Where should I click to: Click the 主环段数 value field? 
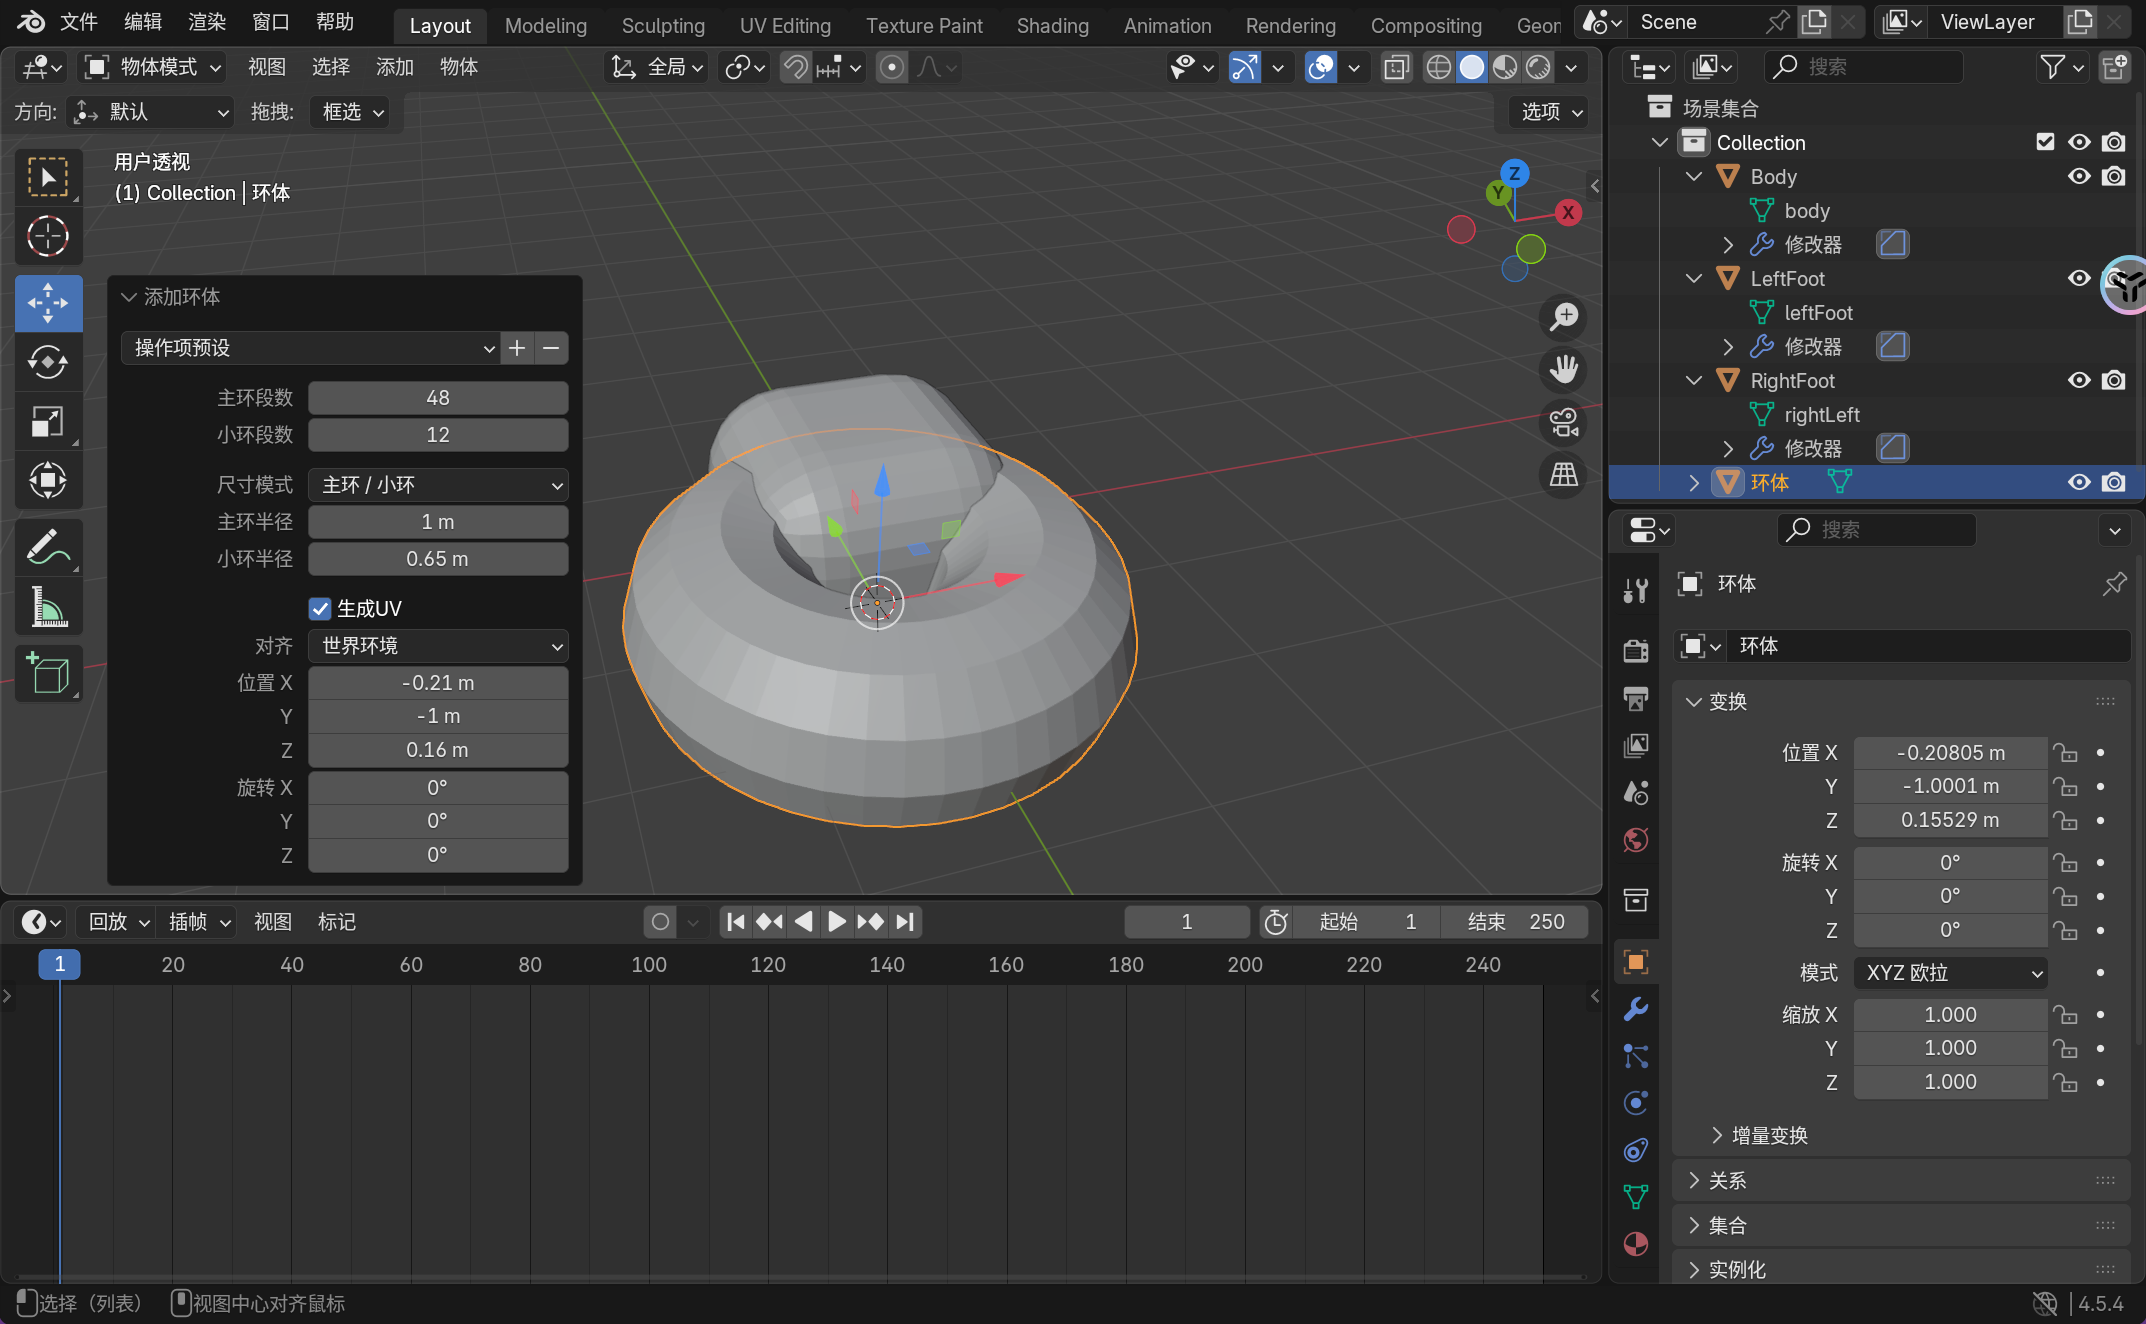click(x=438, y=398)
